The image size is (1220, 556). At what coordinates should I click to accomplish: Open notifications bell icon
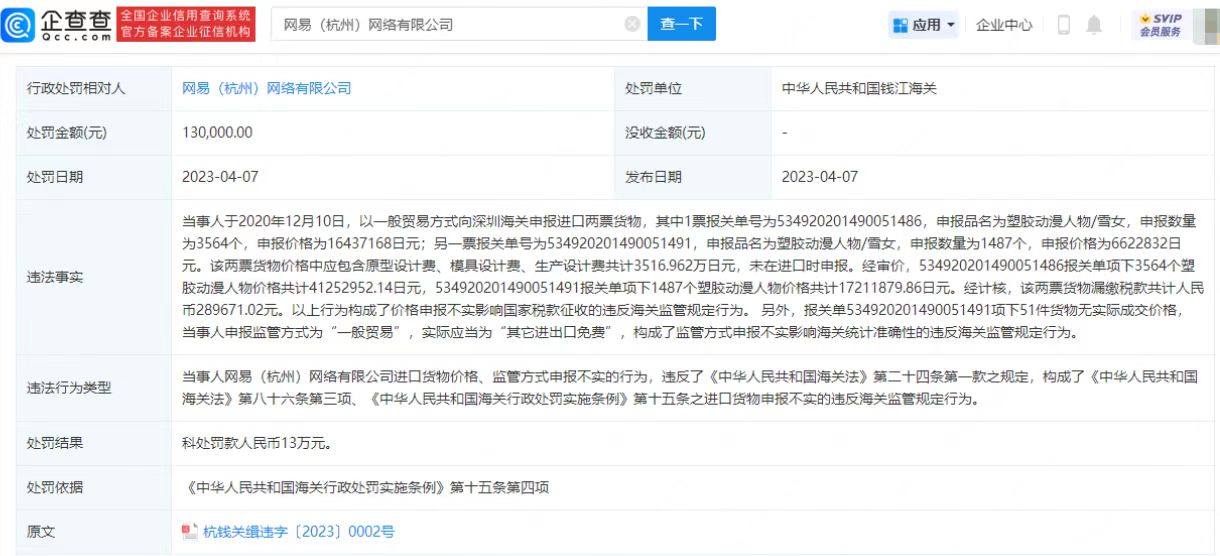1094,25
